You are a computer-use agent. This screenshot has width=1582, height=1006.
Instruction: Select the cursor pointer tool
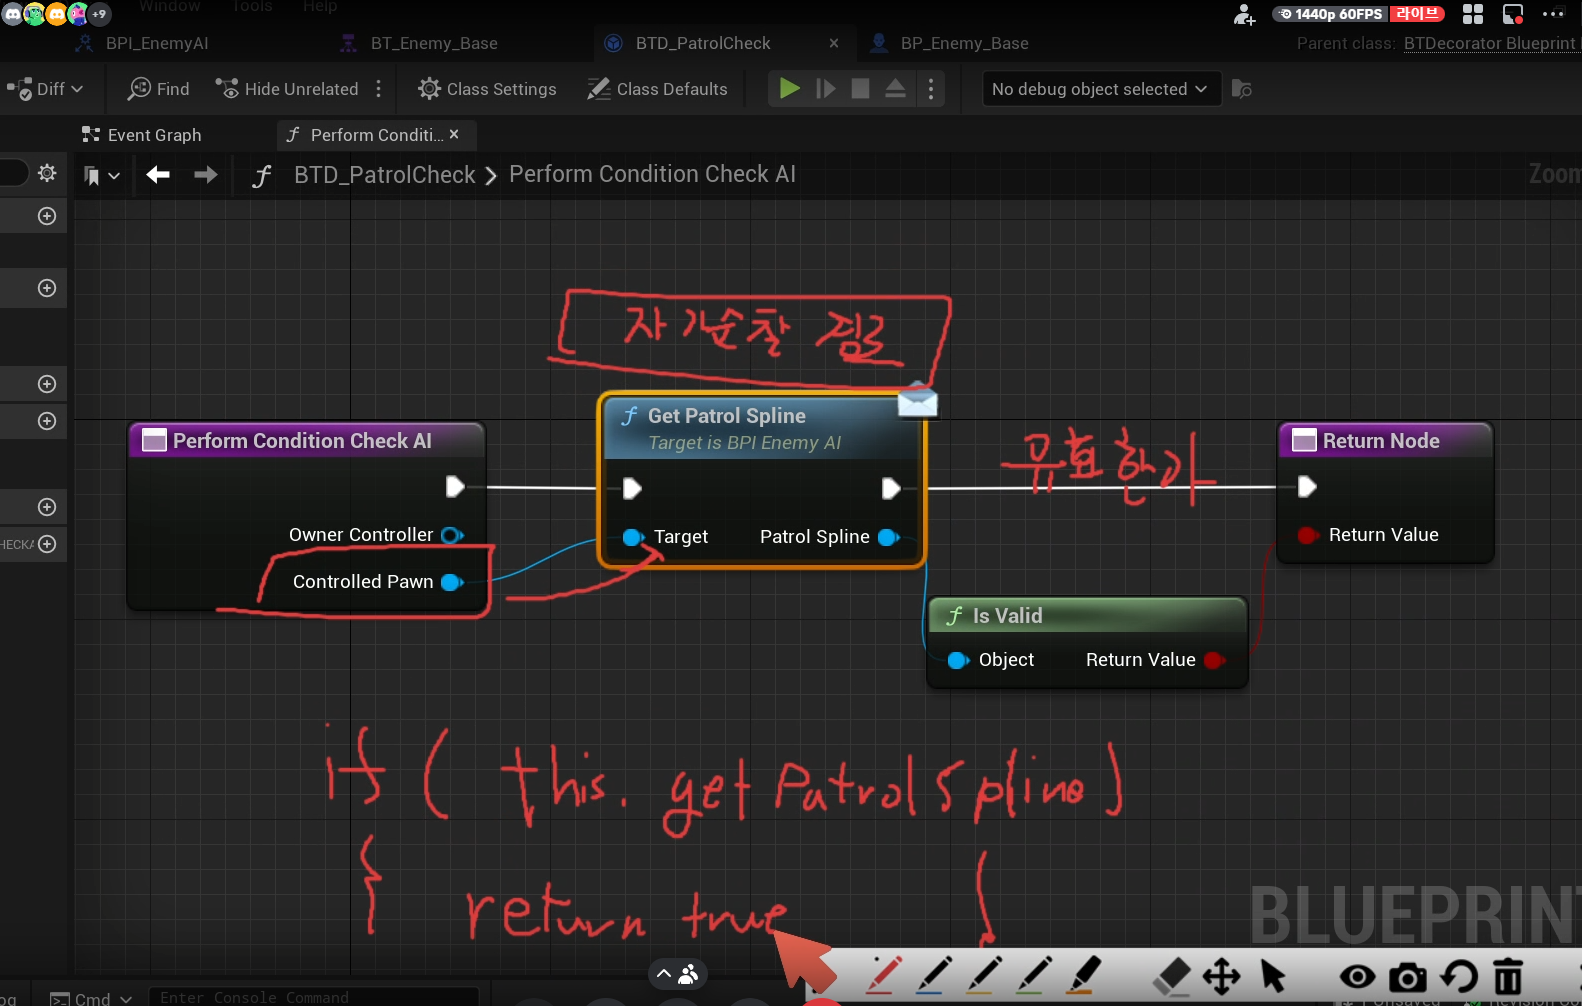1273,976
